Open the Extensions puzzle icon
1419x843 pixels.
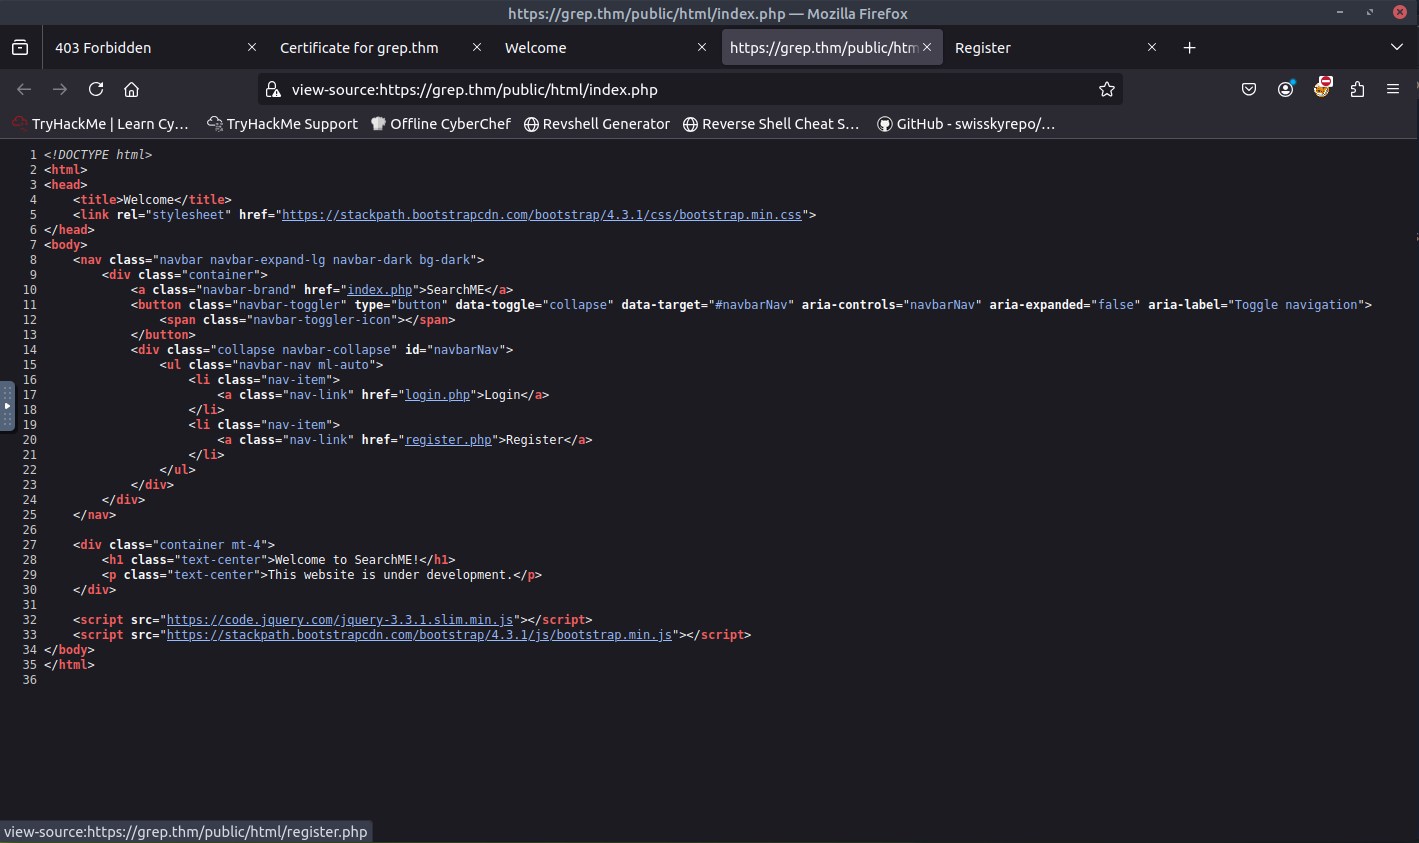[x=1357, y=89]
